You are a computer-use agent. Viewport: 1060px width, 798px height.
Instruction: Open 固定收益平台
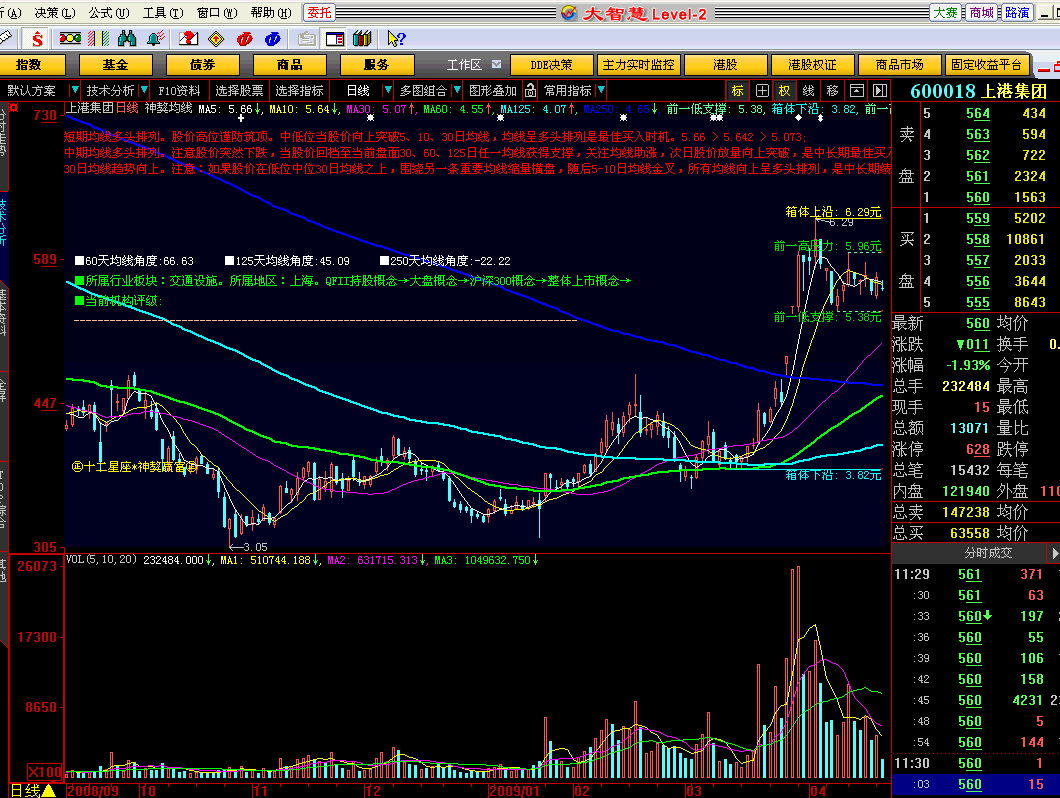pos(986,65)
